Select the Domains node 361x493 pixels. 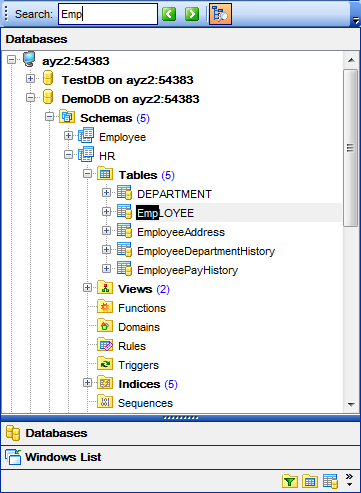click(139, 327)
